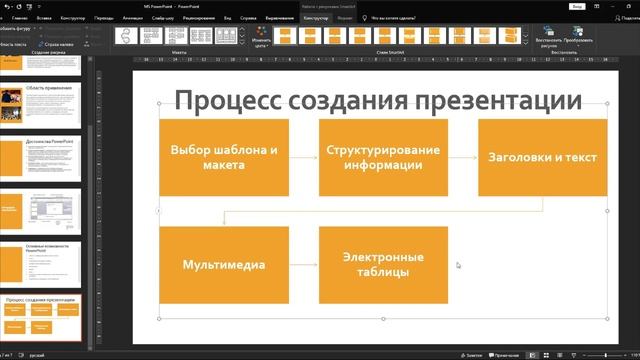640x360 pixels.
Task: Click the slide title Процесс создания презентации
Action: [x=378, y=100]
